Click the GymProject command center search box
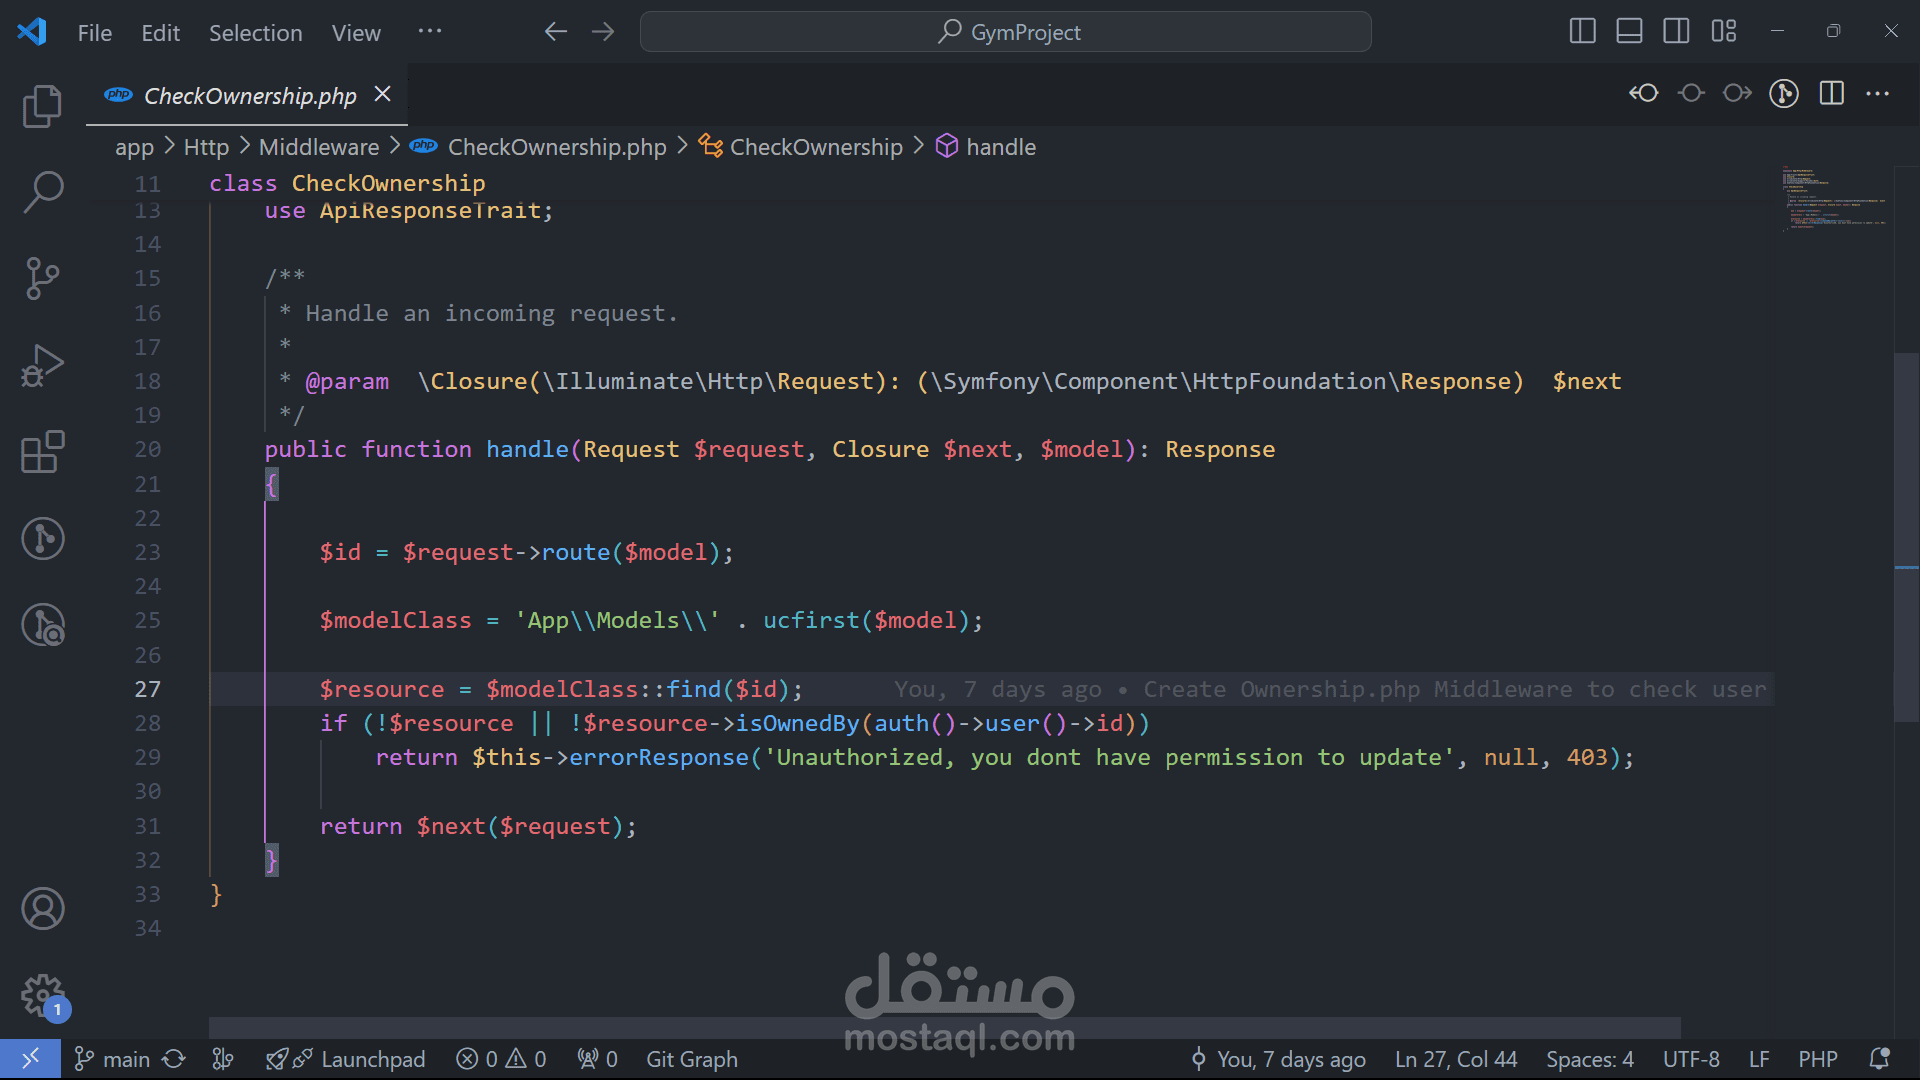This screenshot has height=1080, width=1920. [1005, 32]
